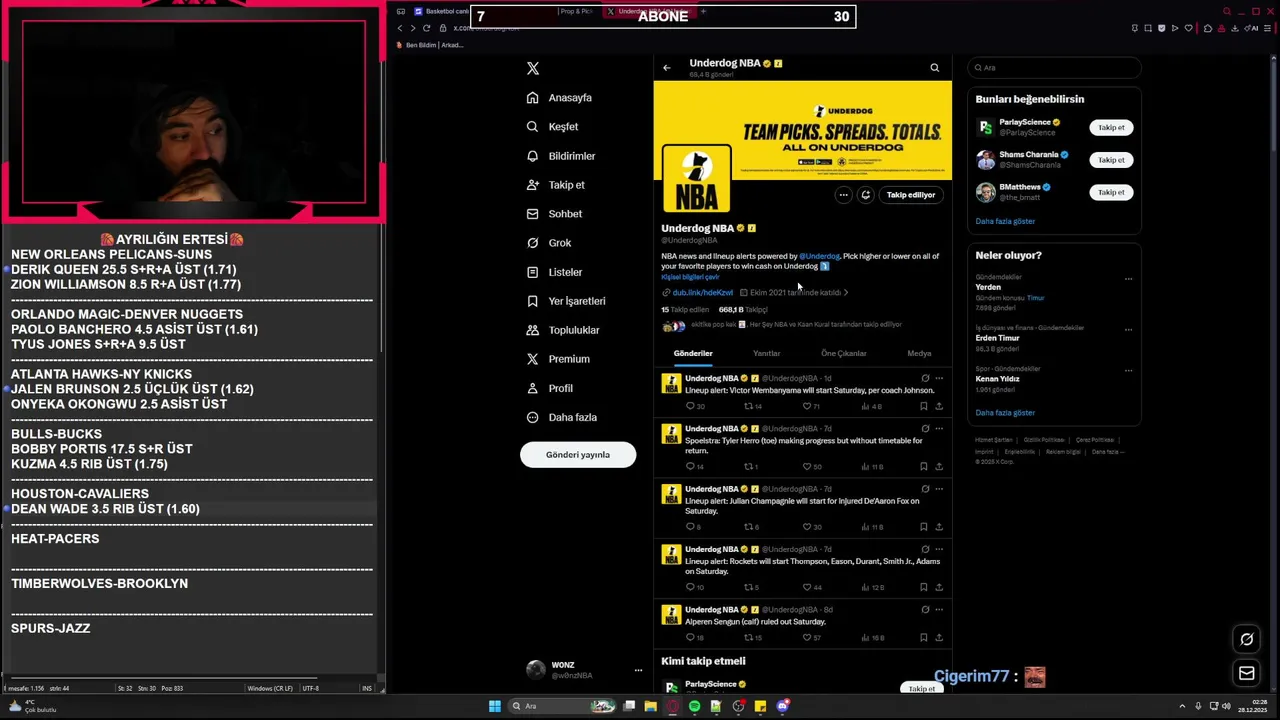Click the profile circular-arrow icon beside Takip ediliyor

pos(866,195)
